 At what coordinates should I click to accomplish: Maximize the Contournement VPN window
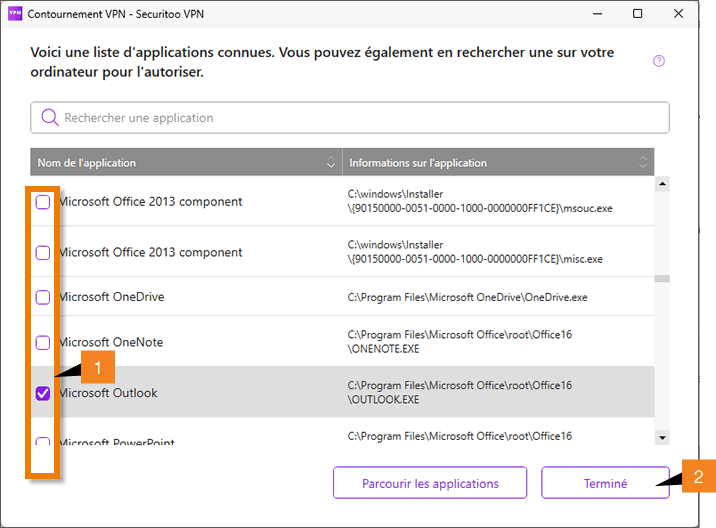click(x=637, y=14)
